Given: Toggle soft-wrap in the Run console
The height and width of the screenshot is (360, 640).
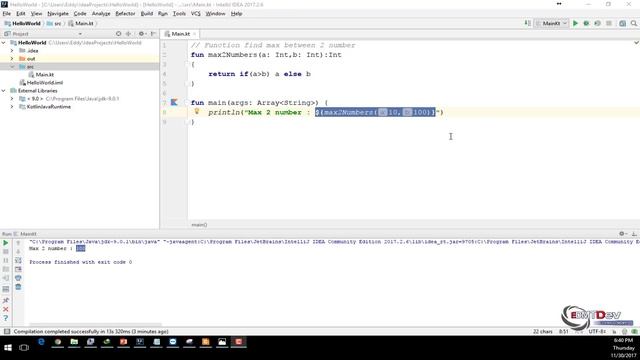Looking at the screenshot, I should tap(18, 260).
